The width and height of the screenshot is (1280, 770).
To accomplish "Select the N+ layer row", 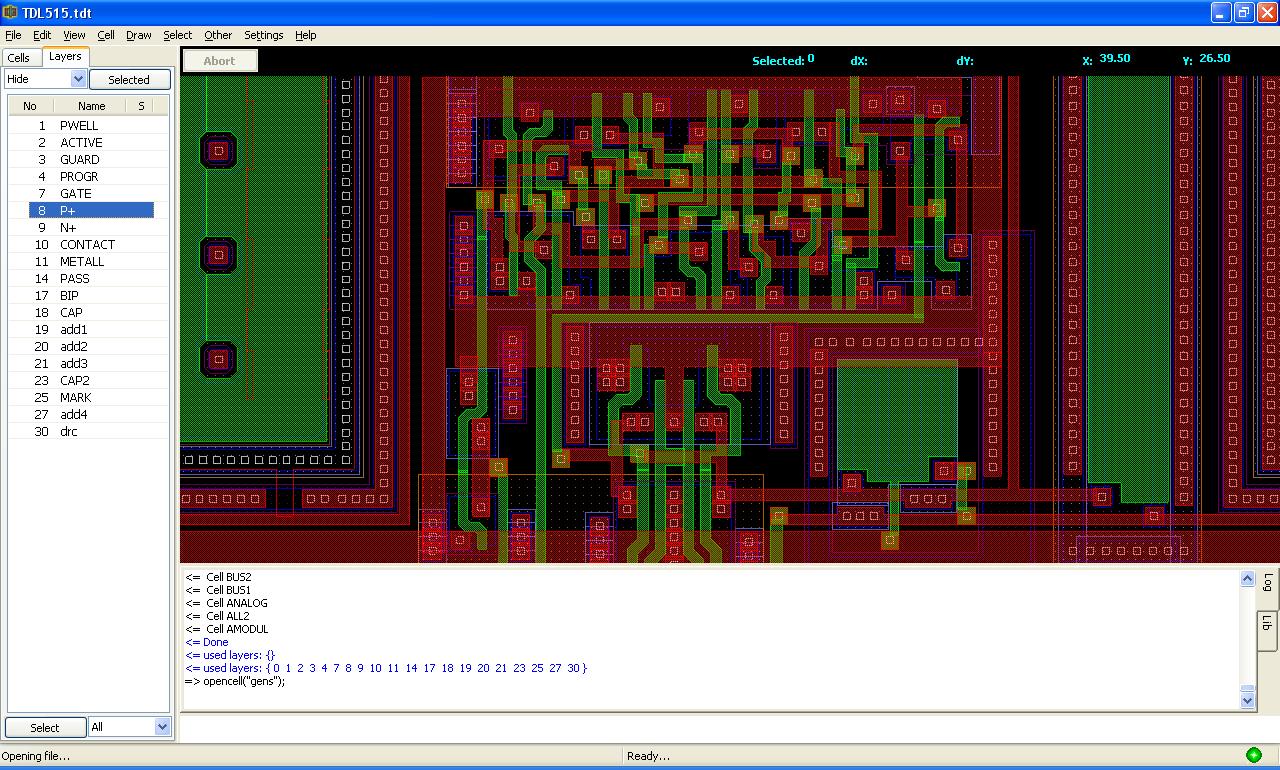I will pyautogui.click(x=90, y=228).
